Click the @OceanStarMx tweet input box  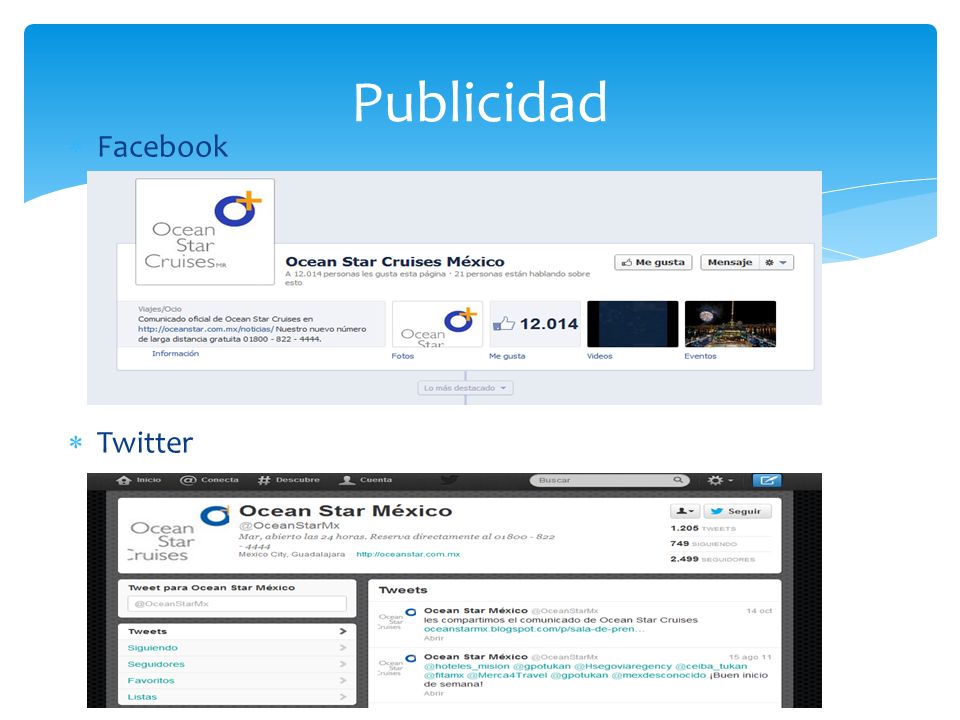(x=237, y=604)
